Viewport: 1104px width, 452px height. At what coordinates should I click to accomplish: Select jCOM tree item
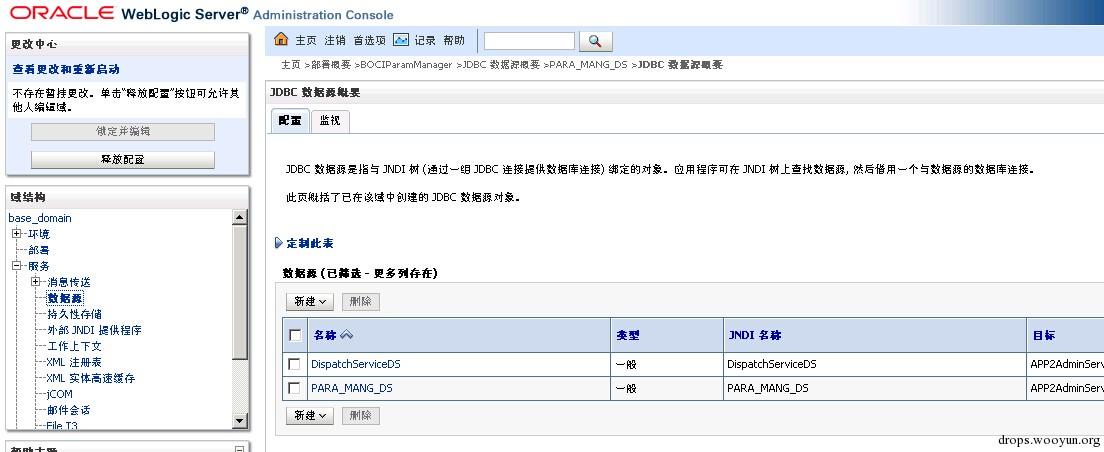coord(60,394)
